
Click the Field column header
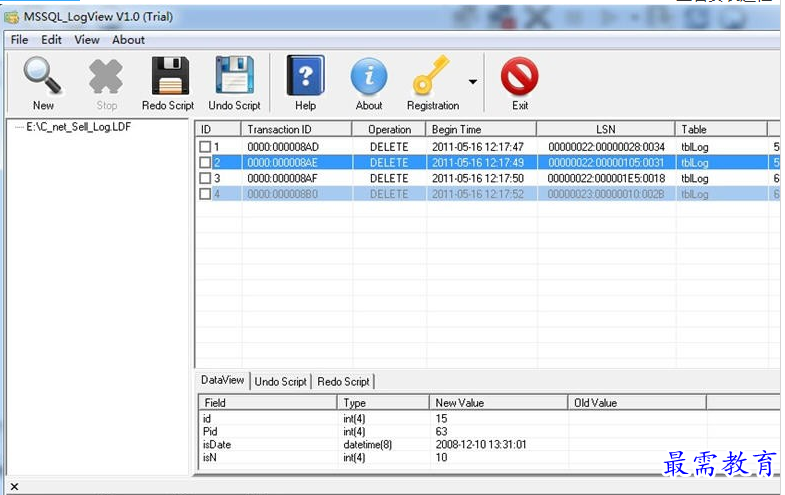(x=268, y=403)
